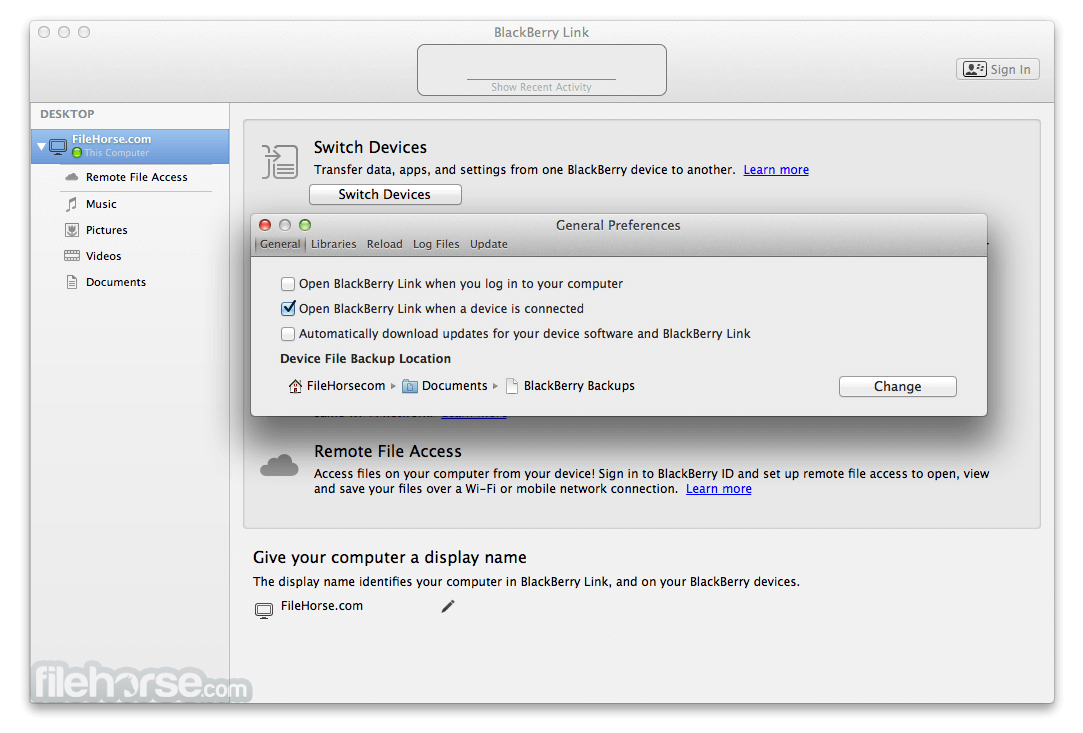Close the General Preferences window
Screen dimensions: 1083x733
point(265,225)
